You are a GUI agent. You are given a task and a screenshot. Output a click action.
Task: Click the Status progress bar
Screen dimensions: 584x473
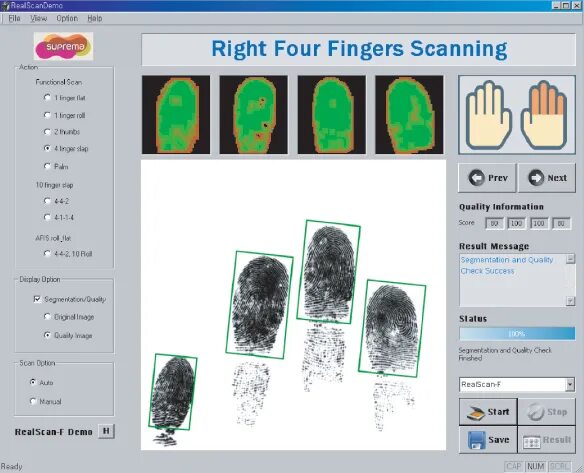pyautogui.click(x=517, y=334)
